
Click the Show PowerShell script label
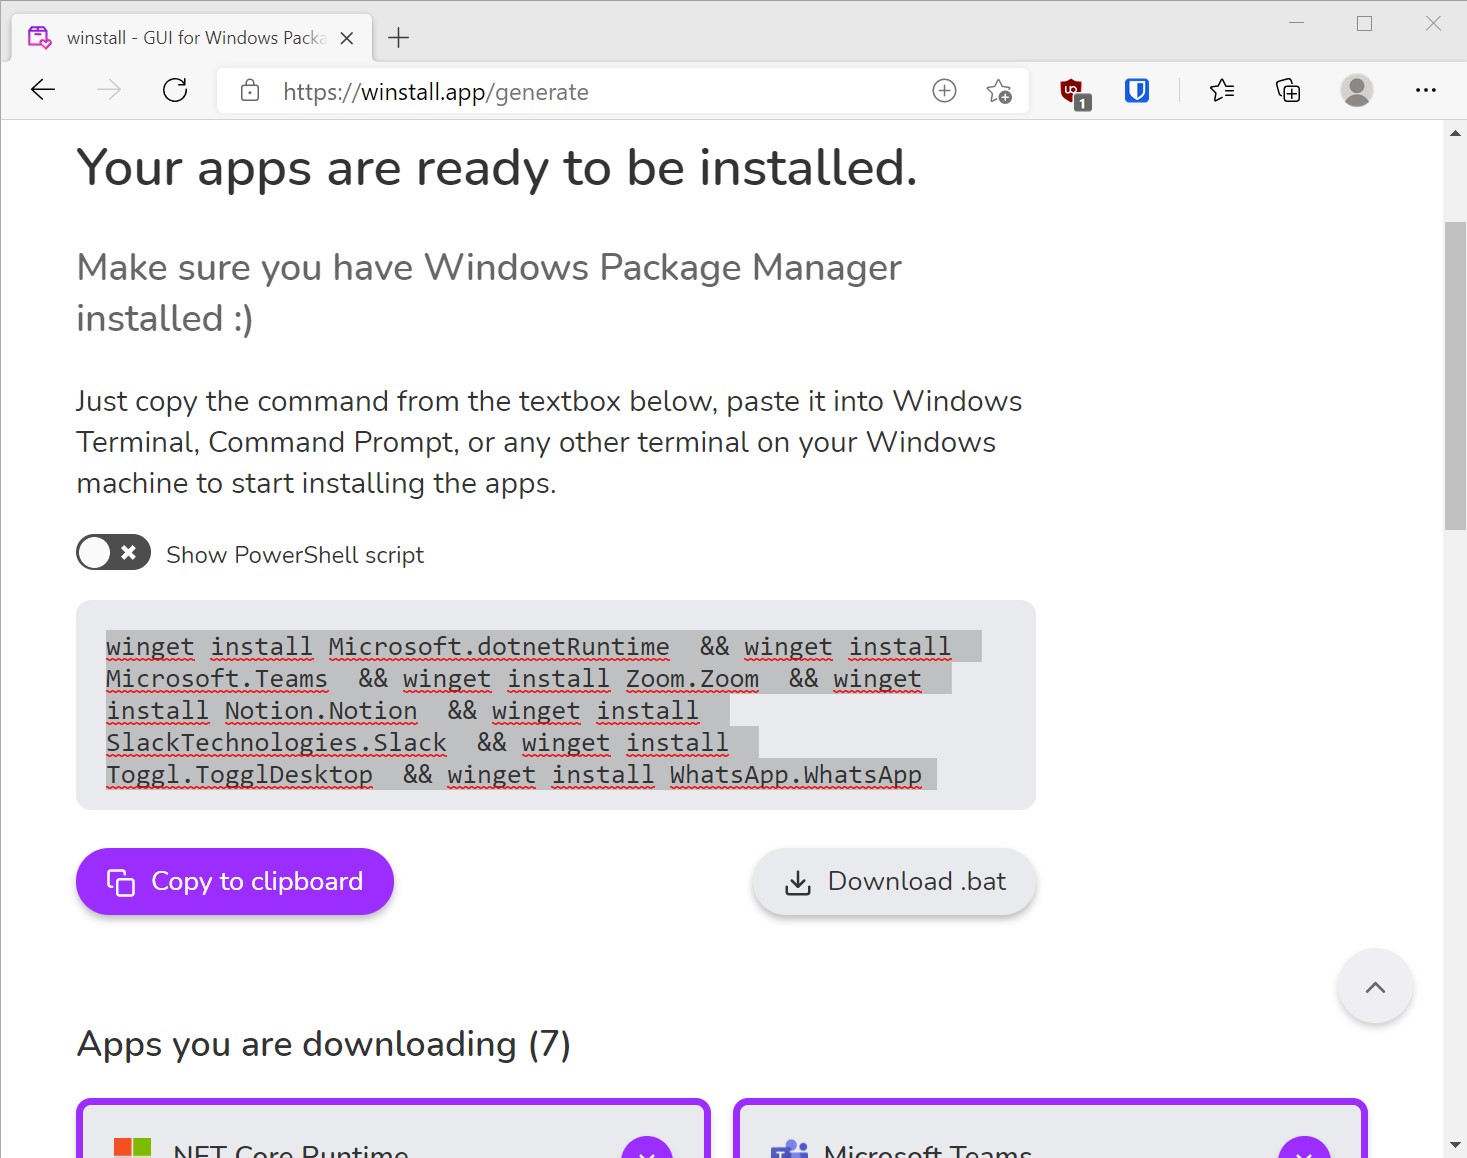click(x=295, y=555)
